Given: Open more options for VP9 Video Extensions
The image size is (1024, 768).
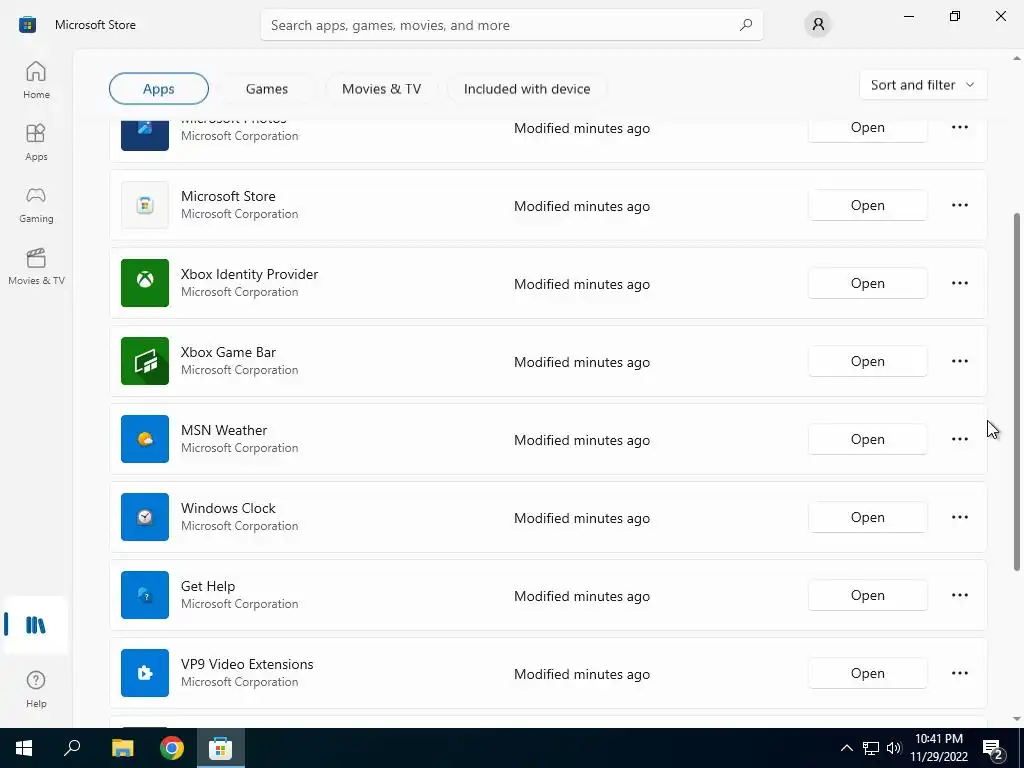Looking at the screenshot, I should click(959, 673).
